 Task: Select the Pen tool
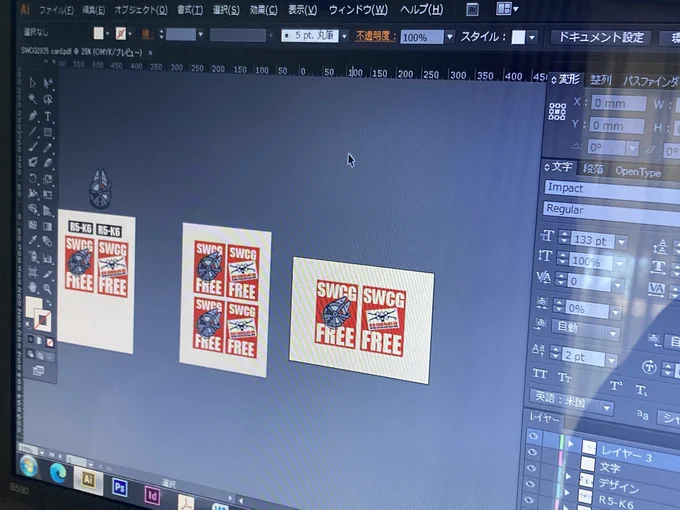point(33,116)
